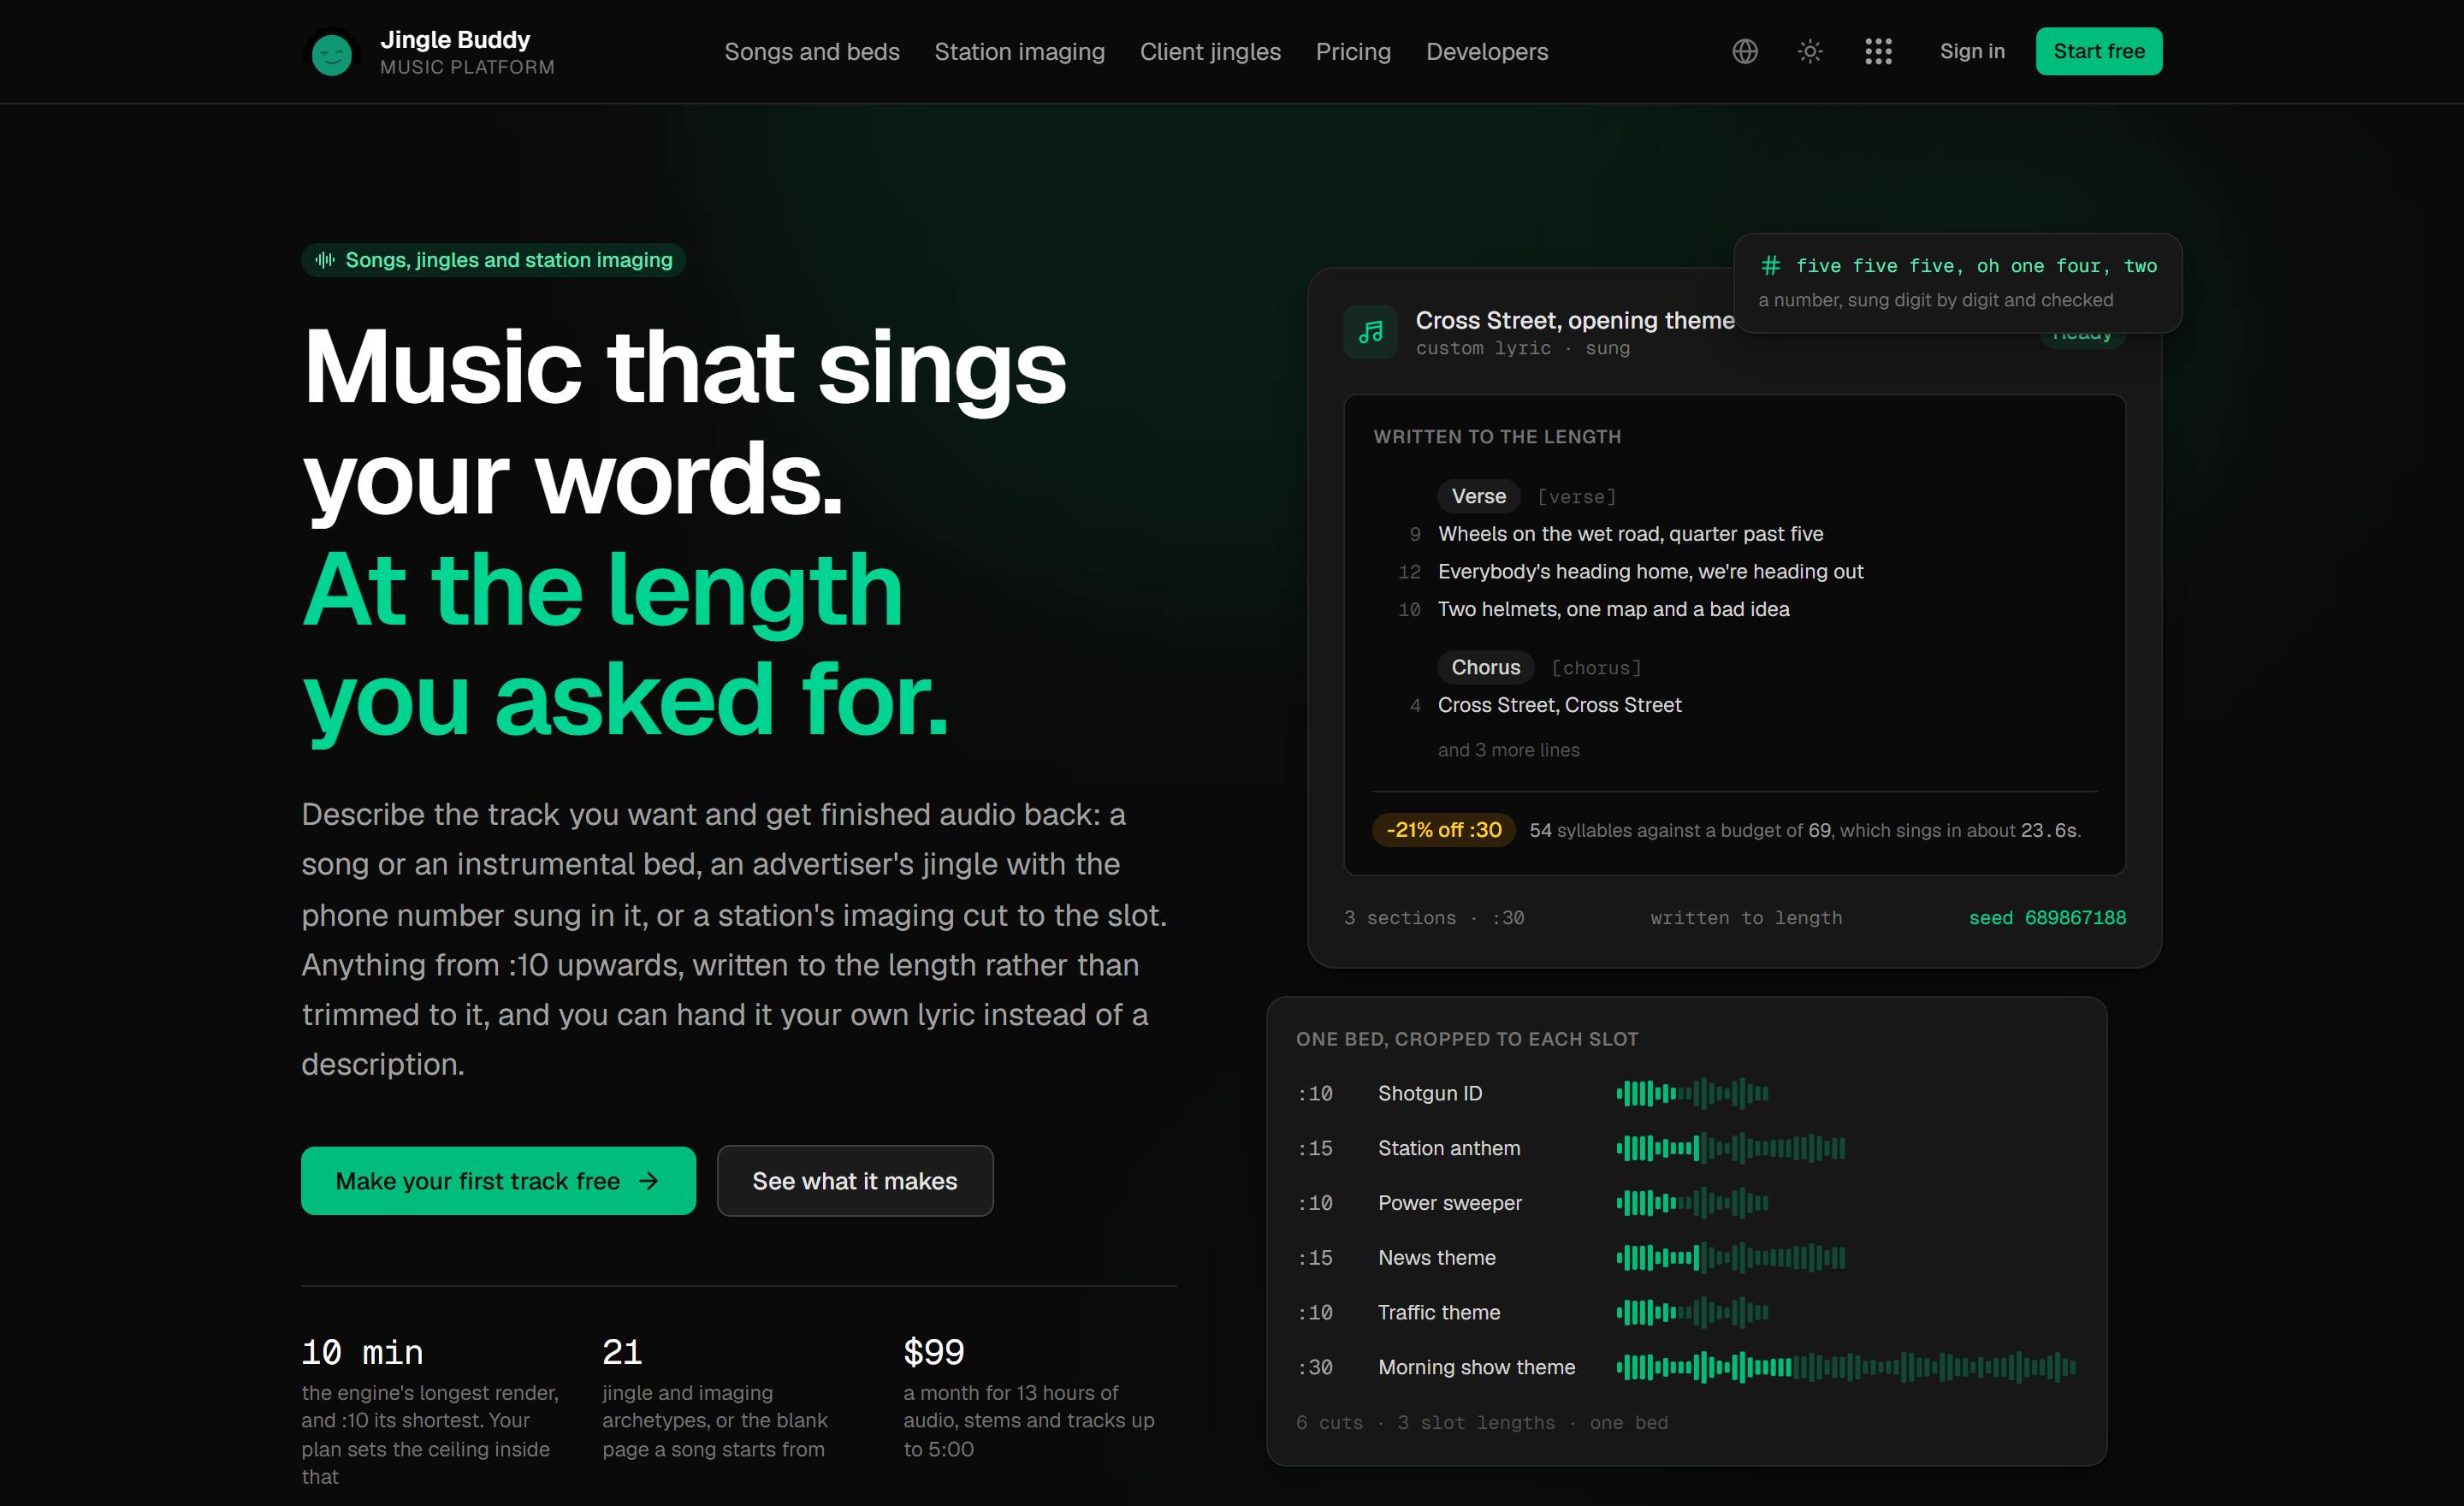2464x1506 pixels.
Task: Click the Jingle Buddy smiley logo
Action: coord(331,52)
